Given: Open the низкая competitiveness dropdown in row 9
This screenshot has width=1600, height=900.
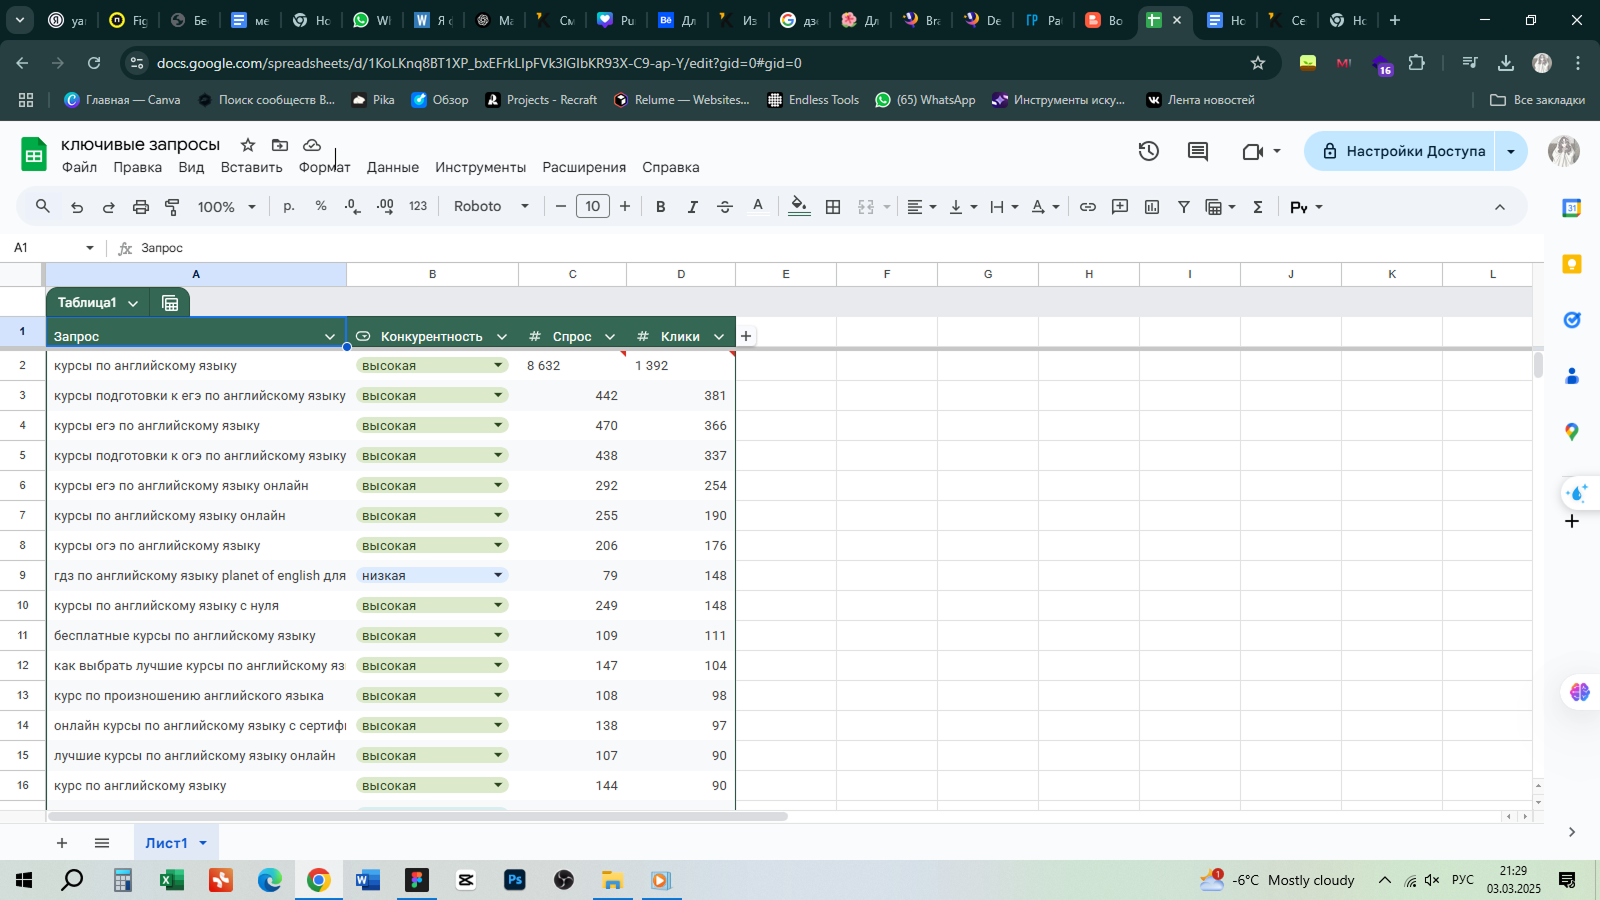Looking at the screenshot, I should 498,575.
